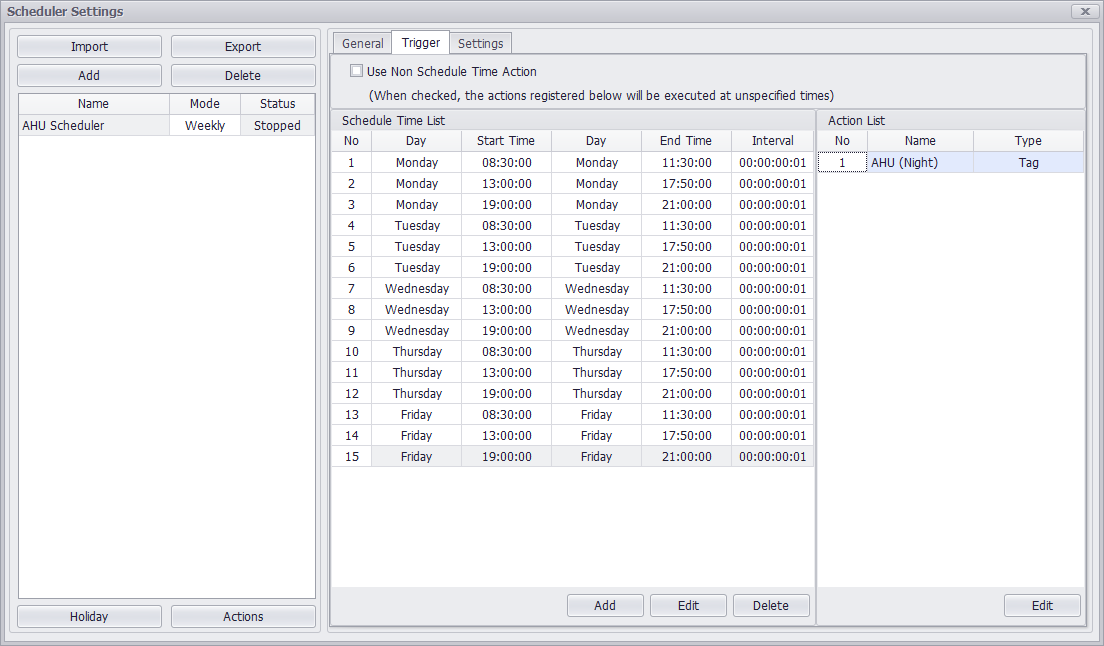Open the Settings tab
1104x646 pixels.
pos(480,43)
